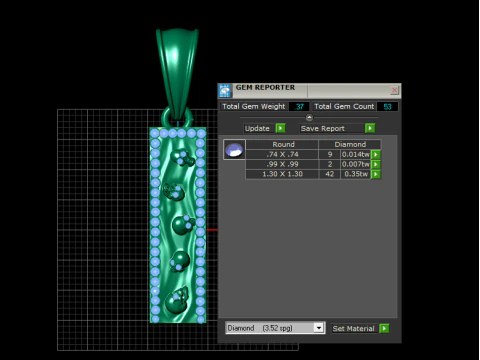The image size is (480, 360).
Task: Select the top skull on the pendant
Action: click(182, 158)
